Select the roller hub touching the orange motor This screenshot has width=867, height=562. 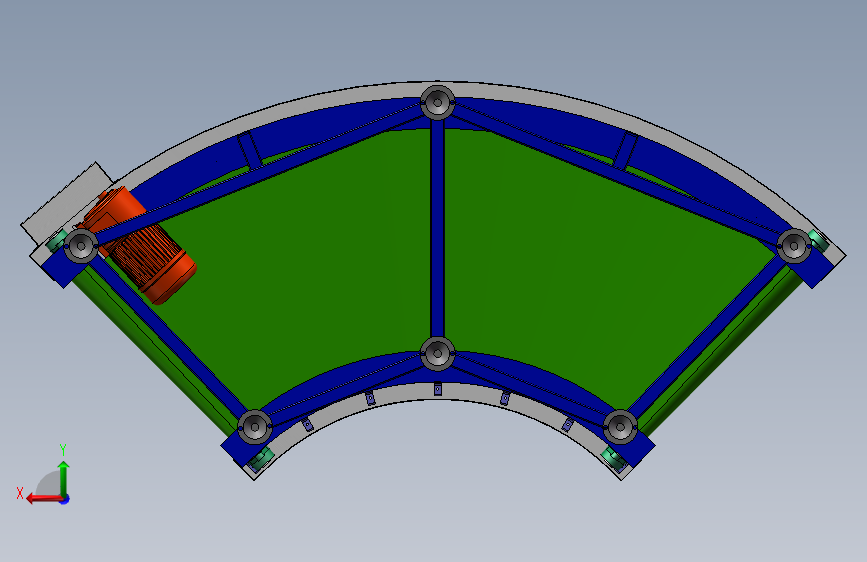pos(81,245)
